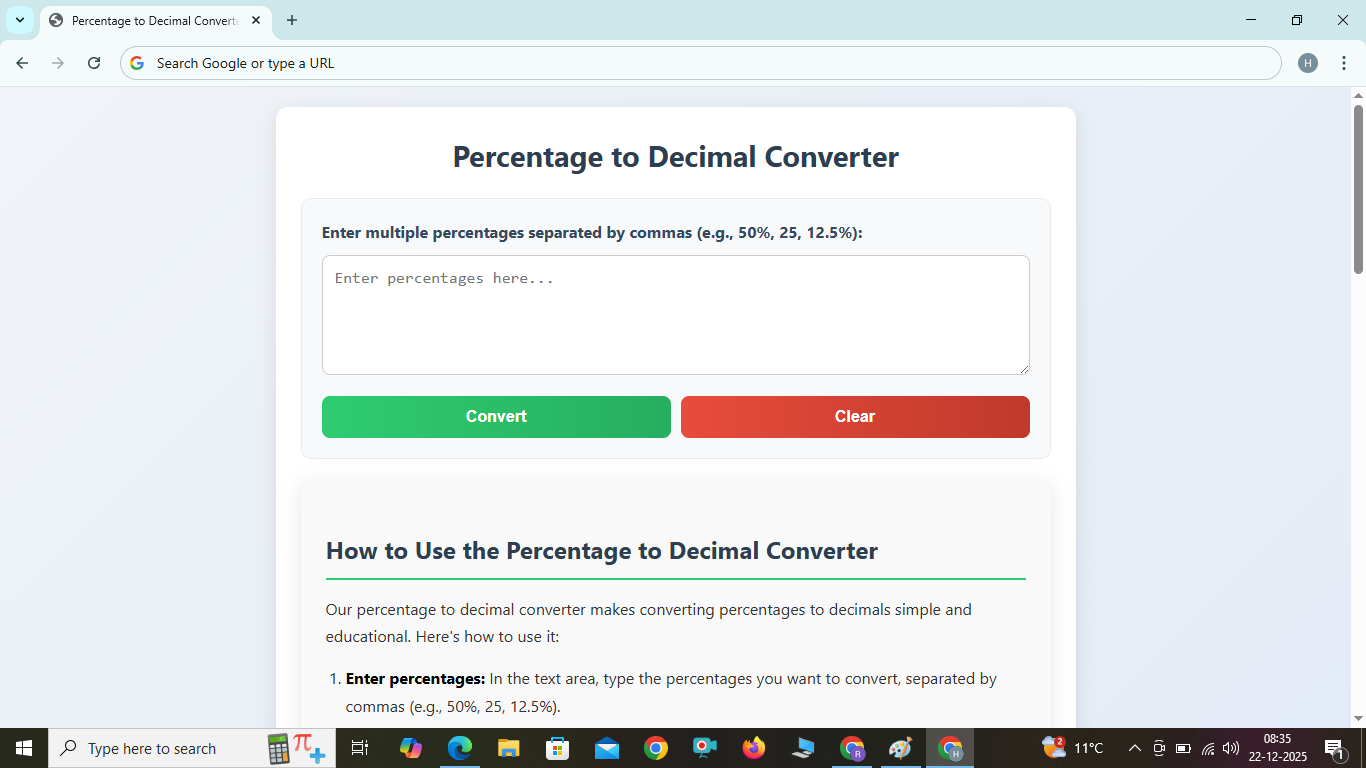Open the Chrome profile 'H' avatar
This screenshot has width=1366, height=768.
[x=1308, y=62]
